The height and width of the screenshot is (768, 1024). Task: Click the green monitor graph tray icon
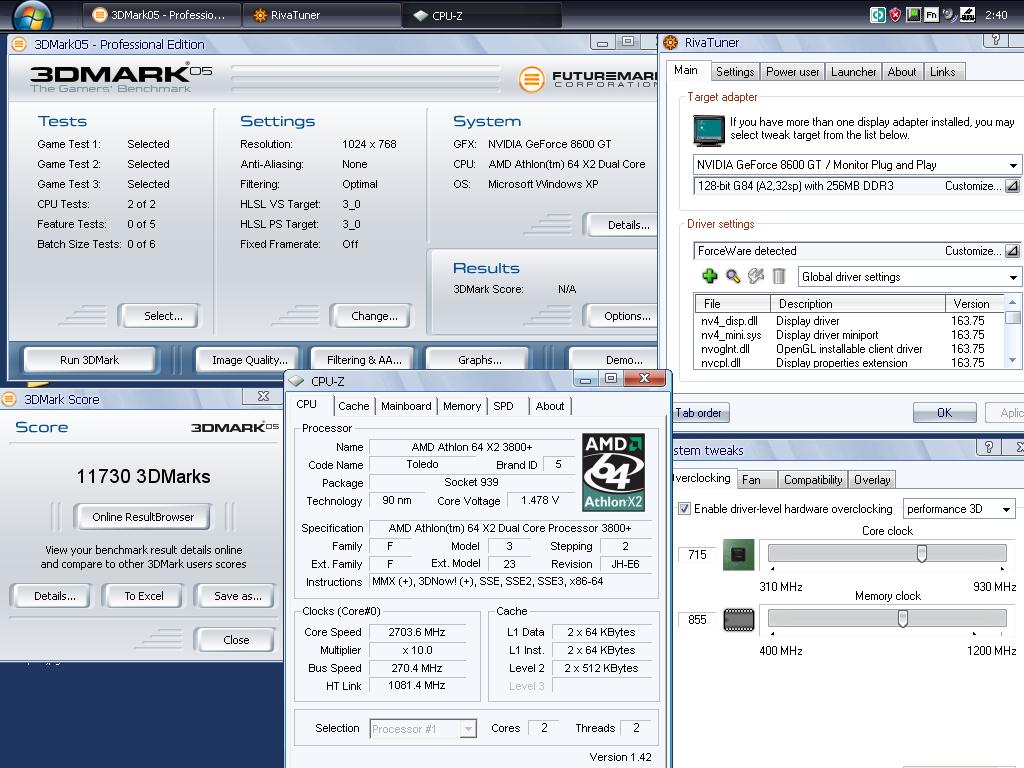[914, 14]
